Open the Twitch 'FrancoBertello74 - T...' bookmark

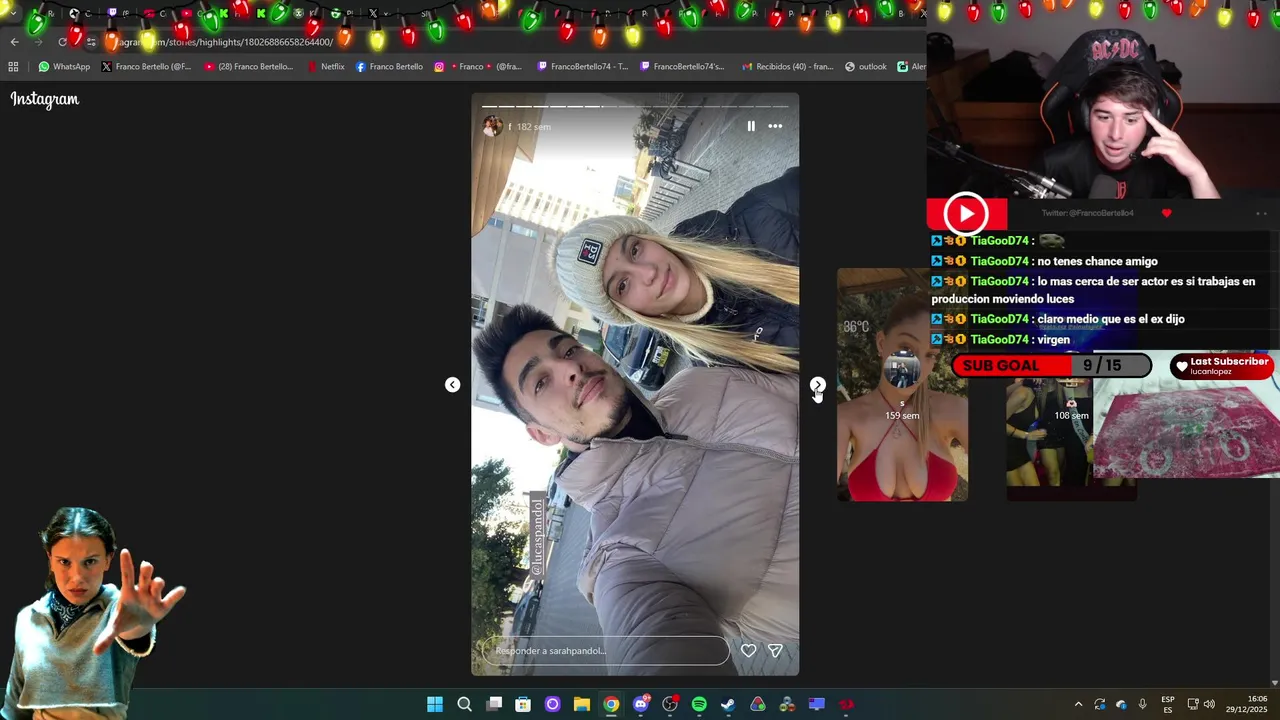[583, 67]
